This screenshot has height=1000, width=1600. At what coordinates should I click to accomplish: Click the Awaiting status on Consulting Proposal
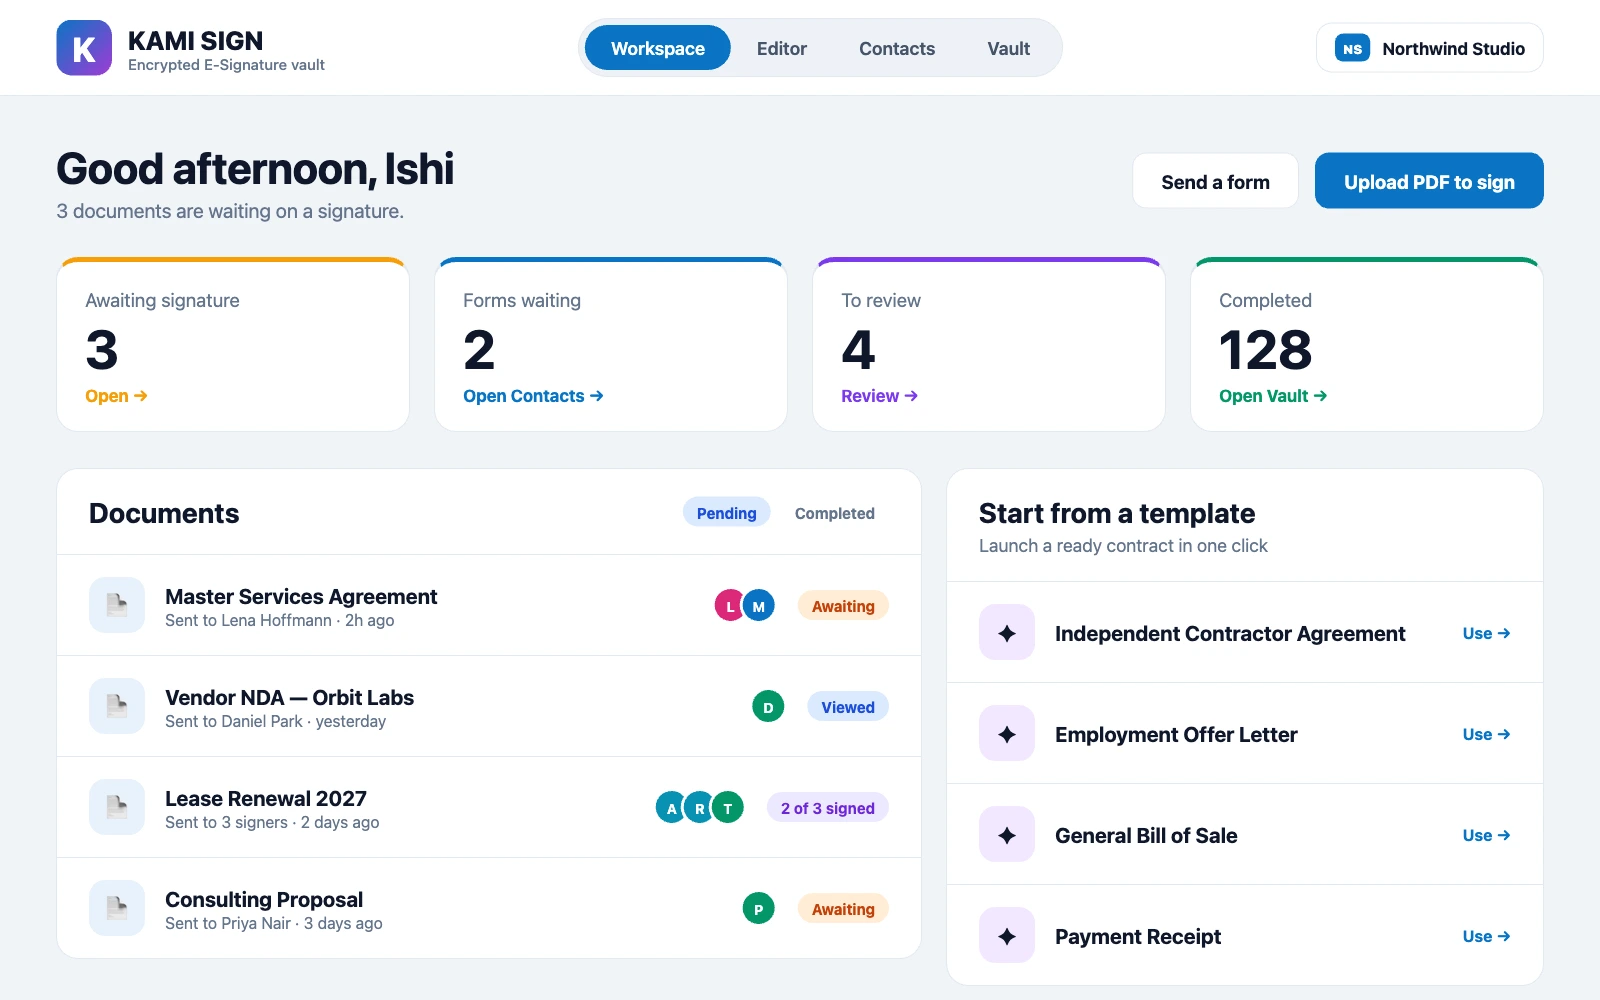[843, 908]
